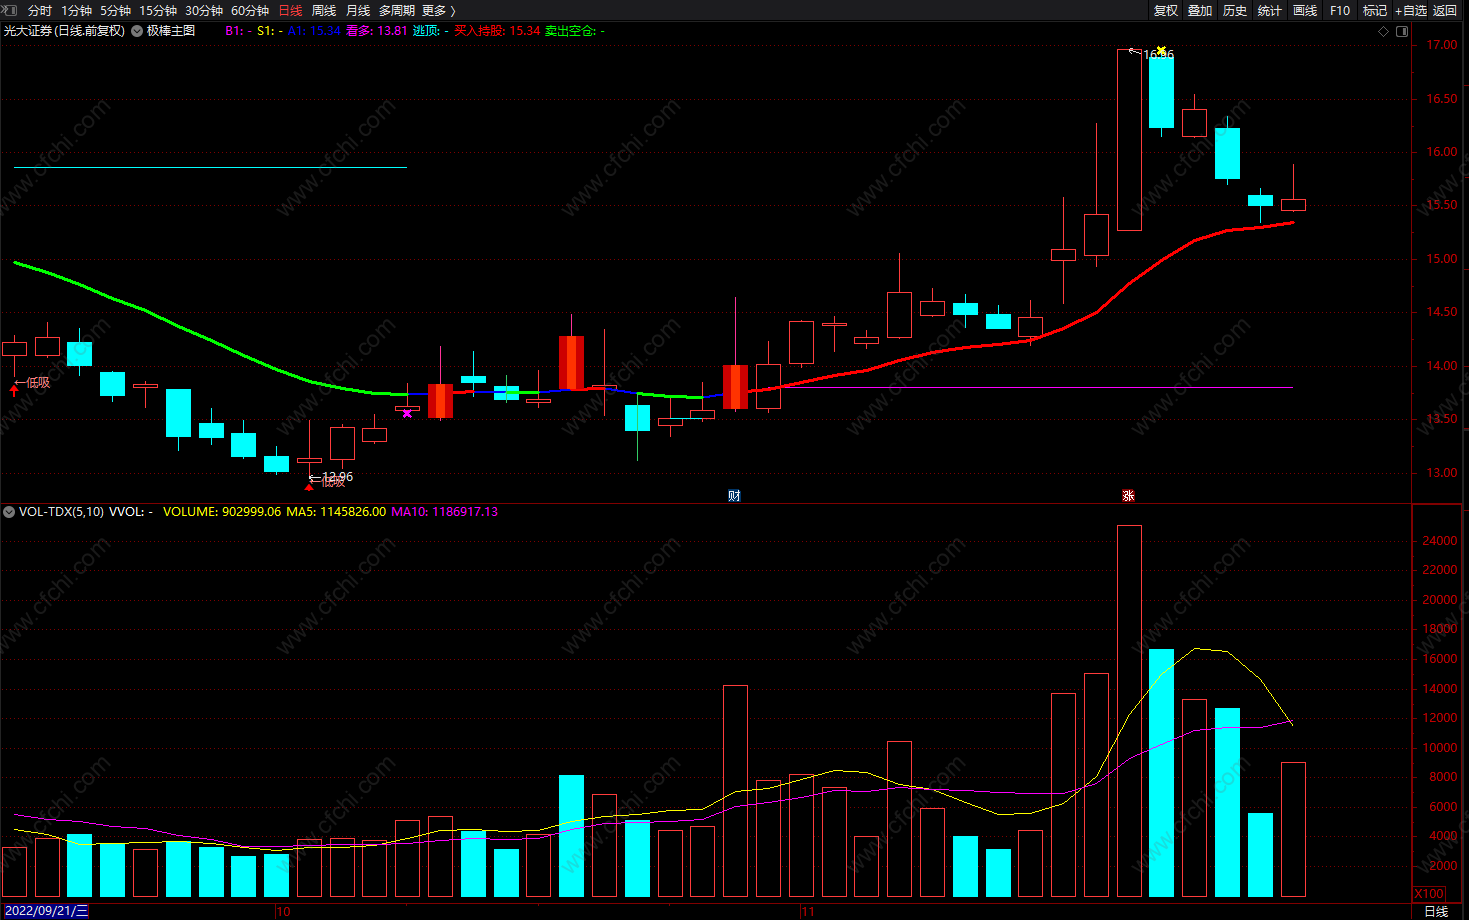Click the X100 volume scale label
Screen dimensions: 1469x920
(1429, 894)
